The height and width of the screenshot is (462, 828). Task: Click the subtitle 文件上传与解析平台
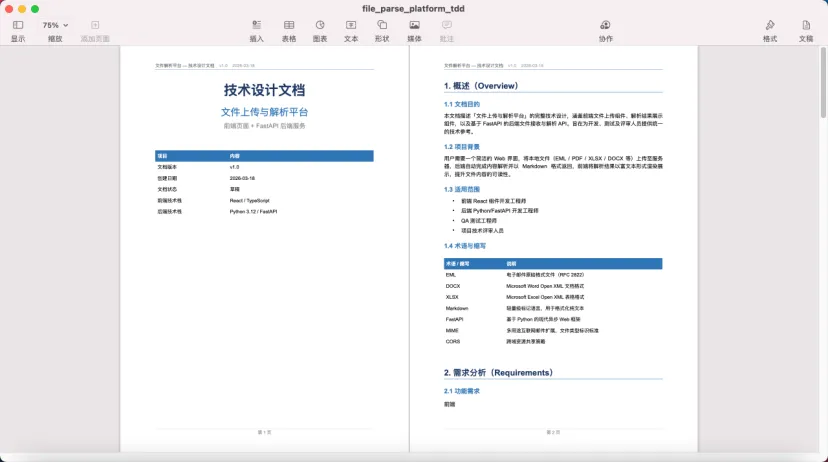264,112
